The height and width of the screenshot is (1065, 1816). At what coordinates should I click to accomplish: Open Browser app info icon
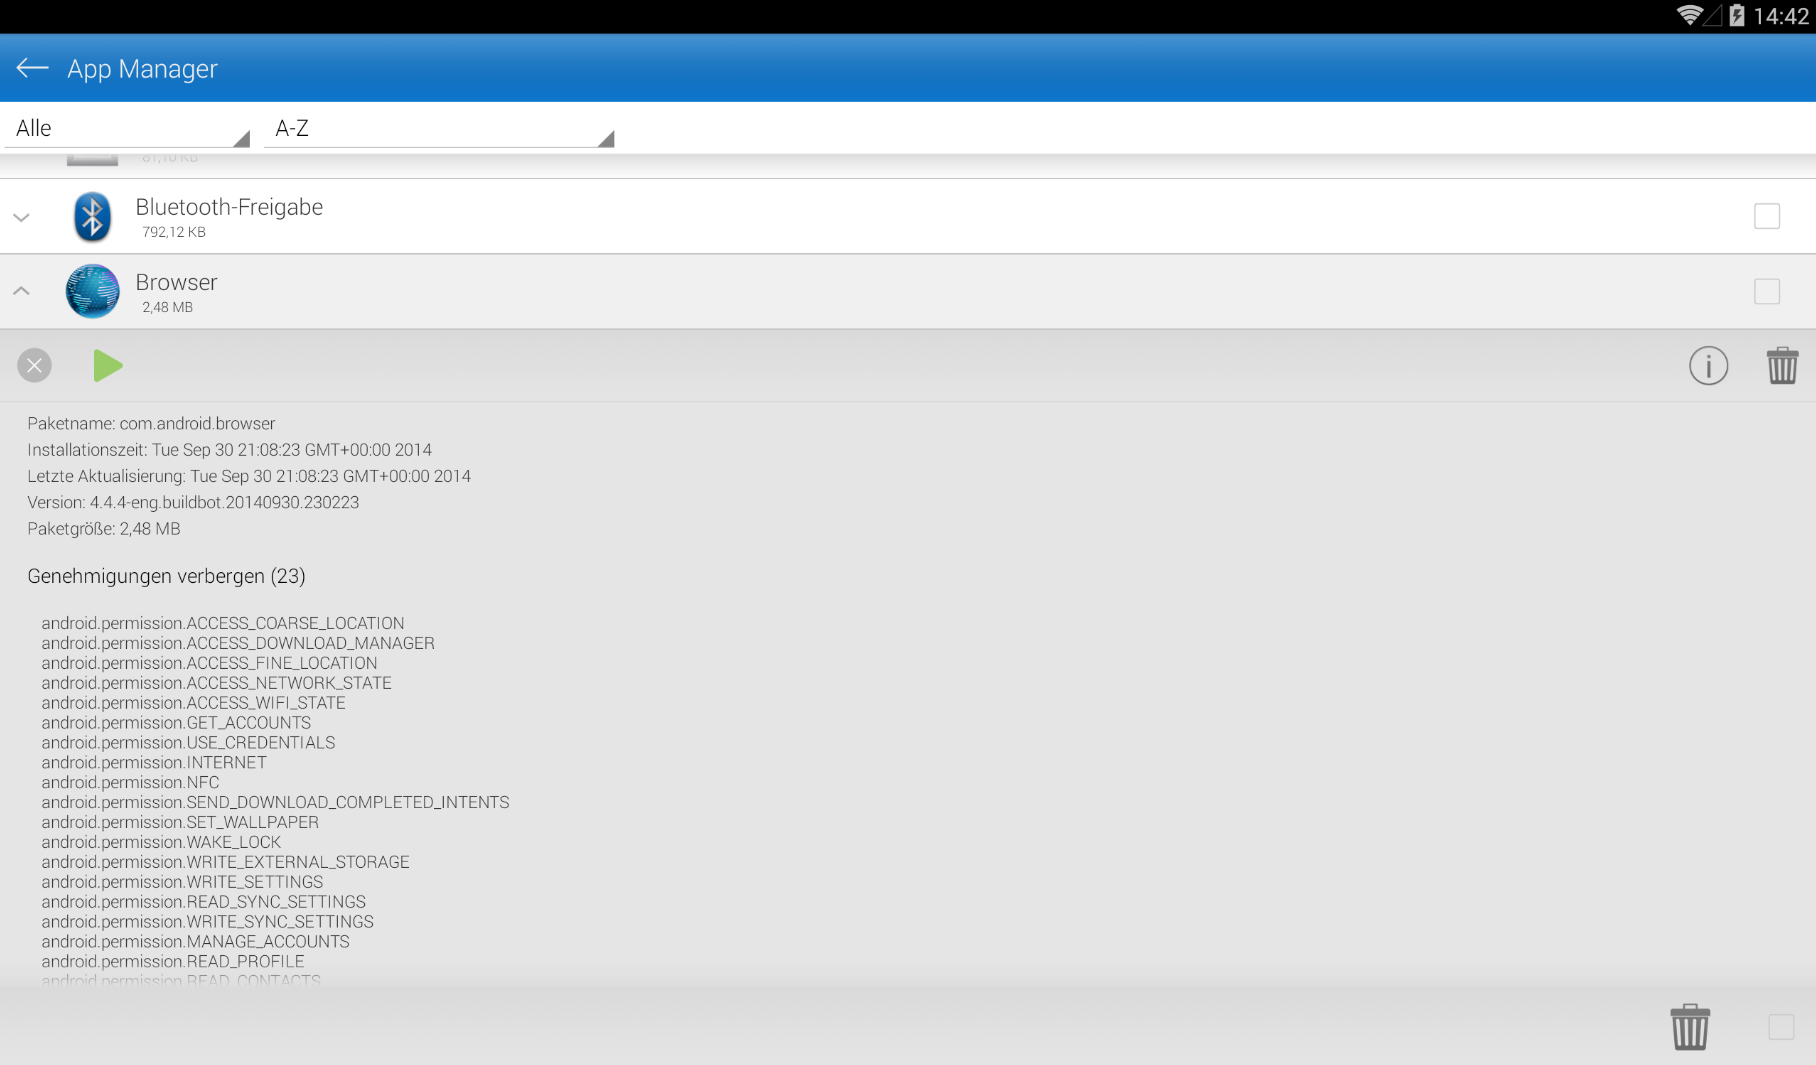pyautogui.click(x=1708, y=366)
